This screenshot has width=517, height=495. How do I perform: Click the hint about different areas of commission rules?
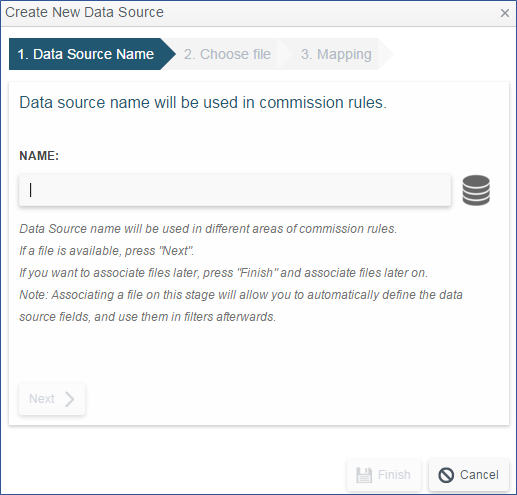point(208,229)
